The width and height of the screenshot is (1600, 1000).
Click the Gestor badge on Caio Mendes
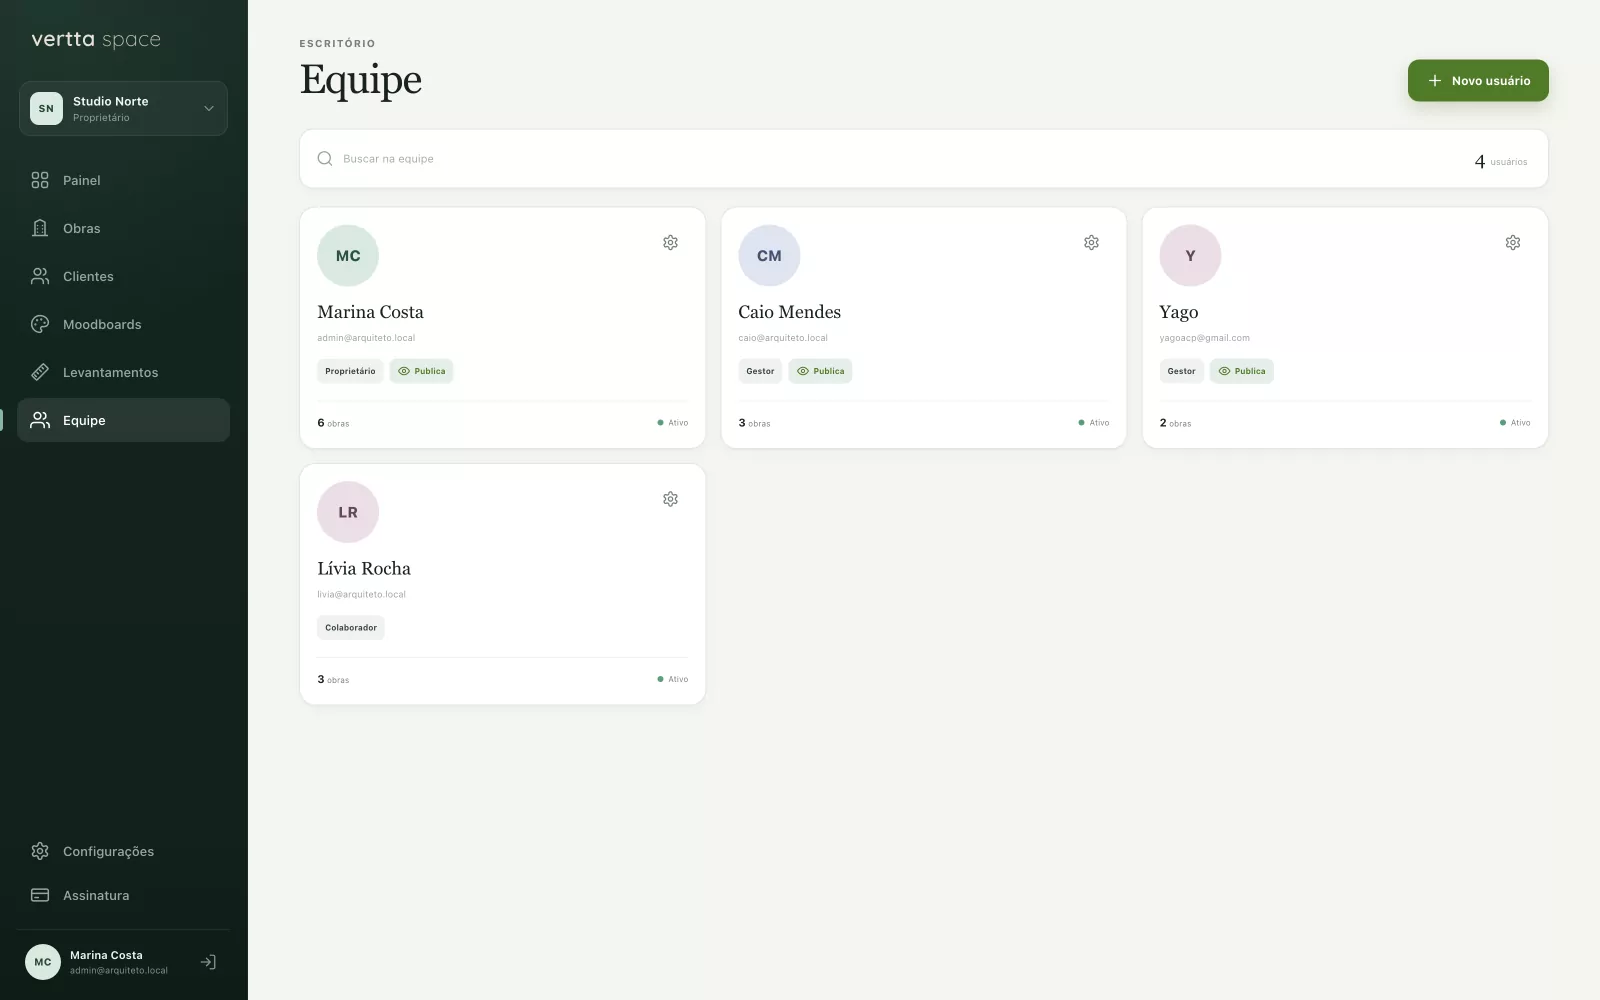(x=760, y=371)
